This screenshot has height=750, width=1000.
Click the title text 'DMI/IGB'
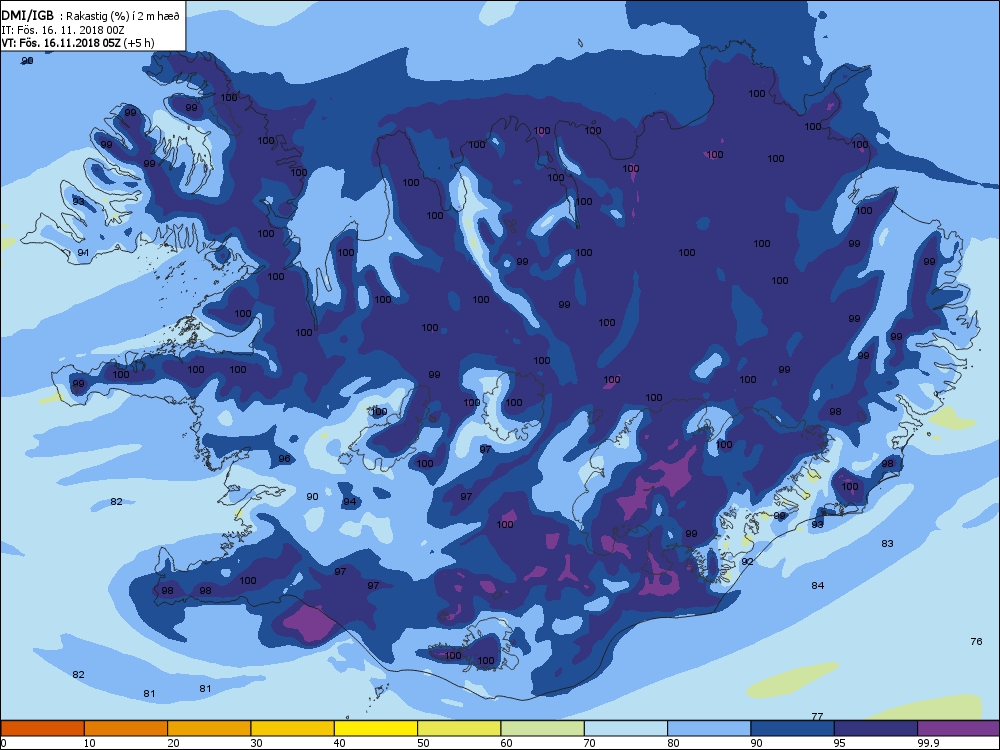point(27,16)
